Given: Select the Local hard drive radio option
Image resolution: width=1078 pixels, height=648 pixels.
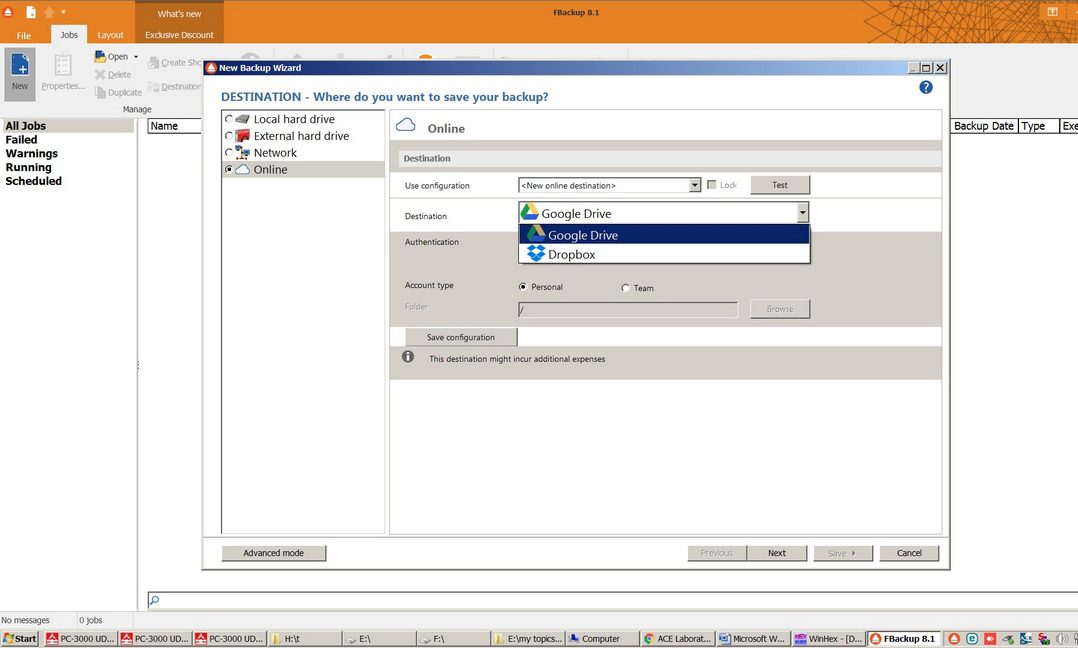Looking at the screenshot, I should [229, 119].
